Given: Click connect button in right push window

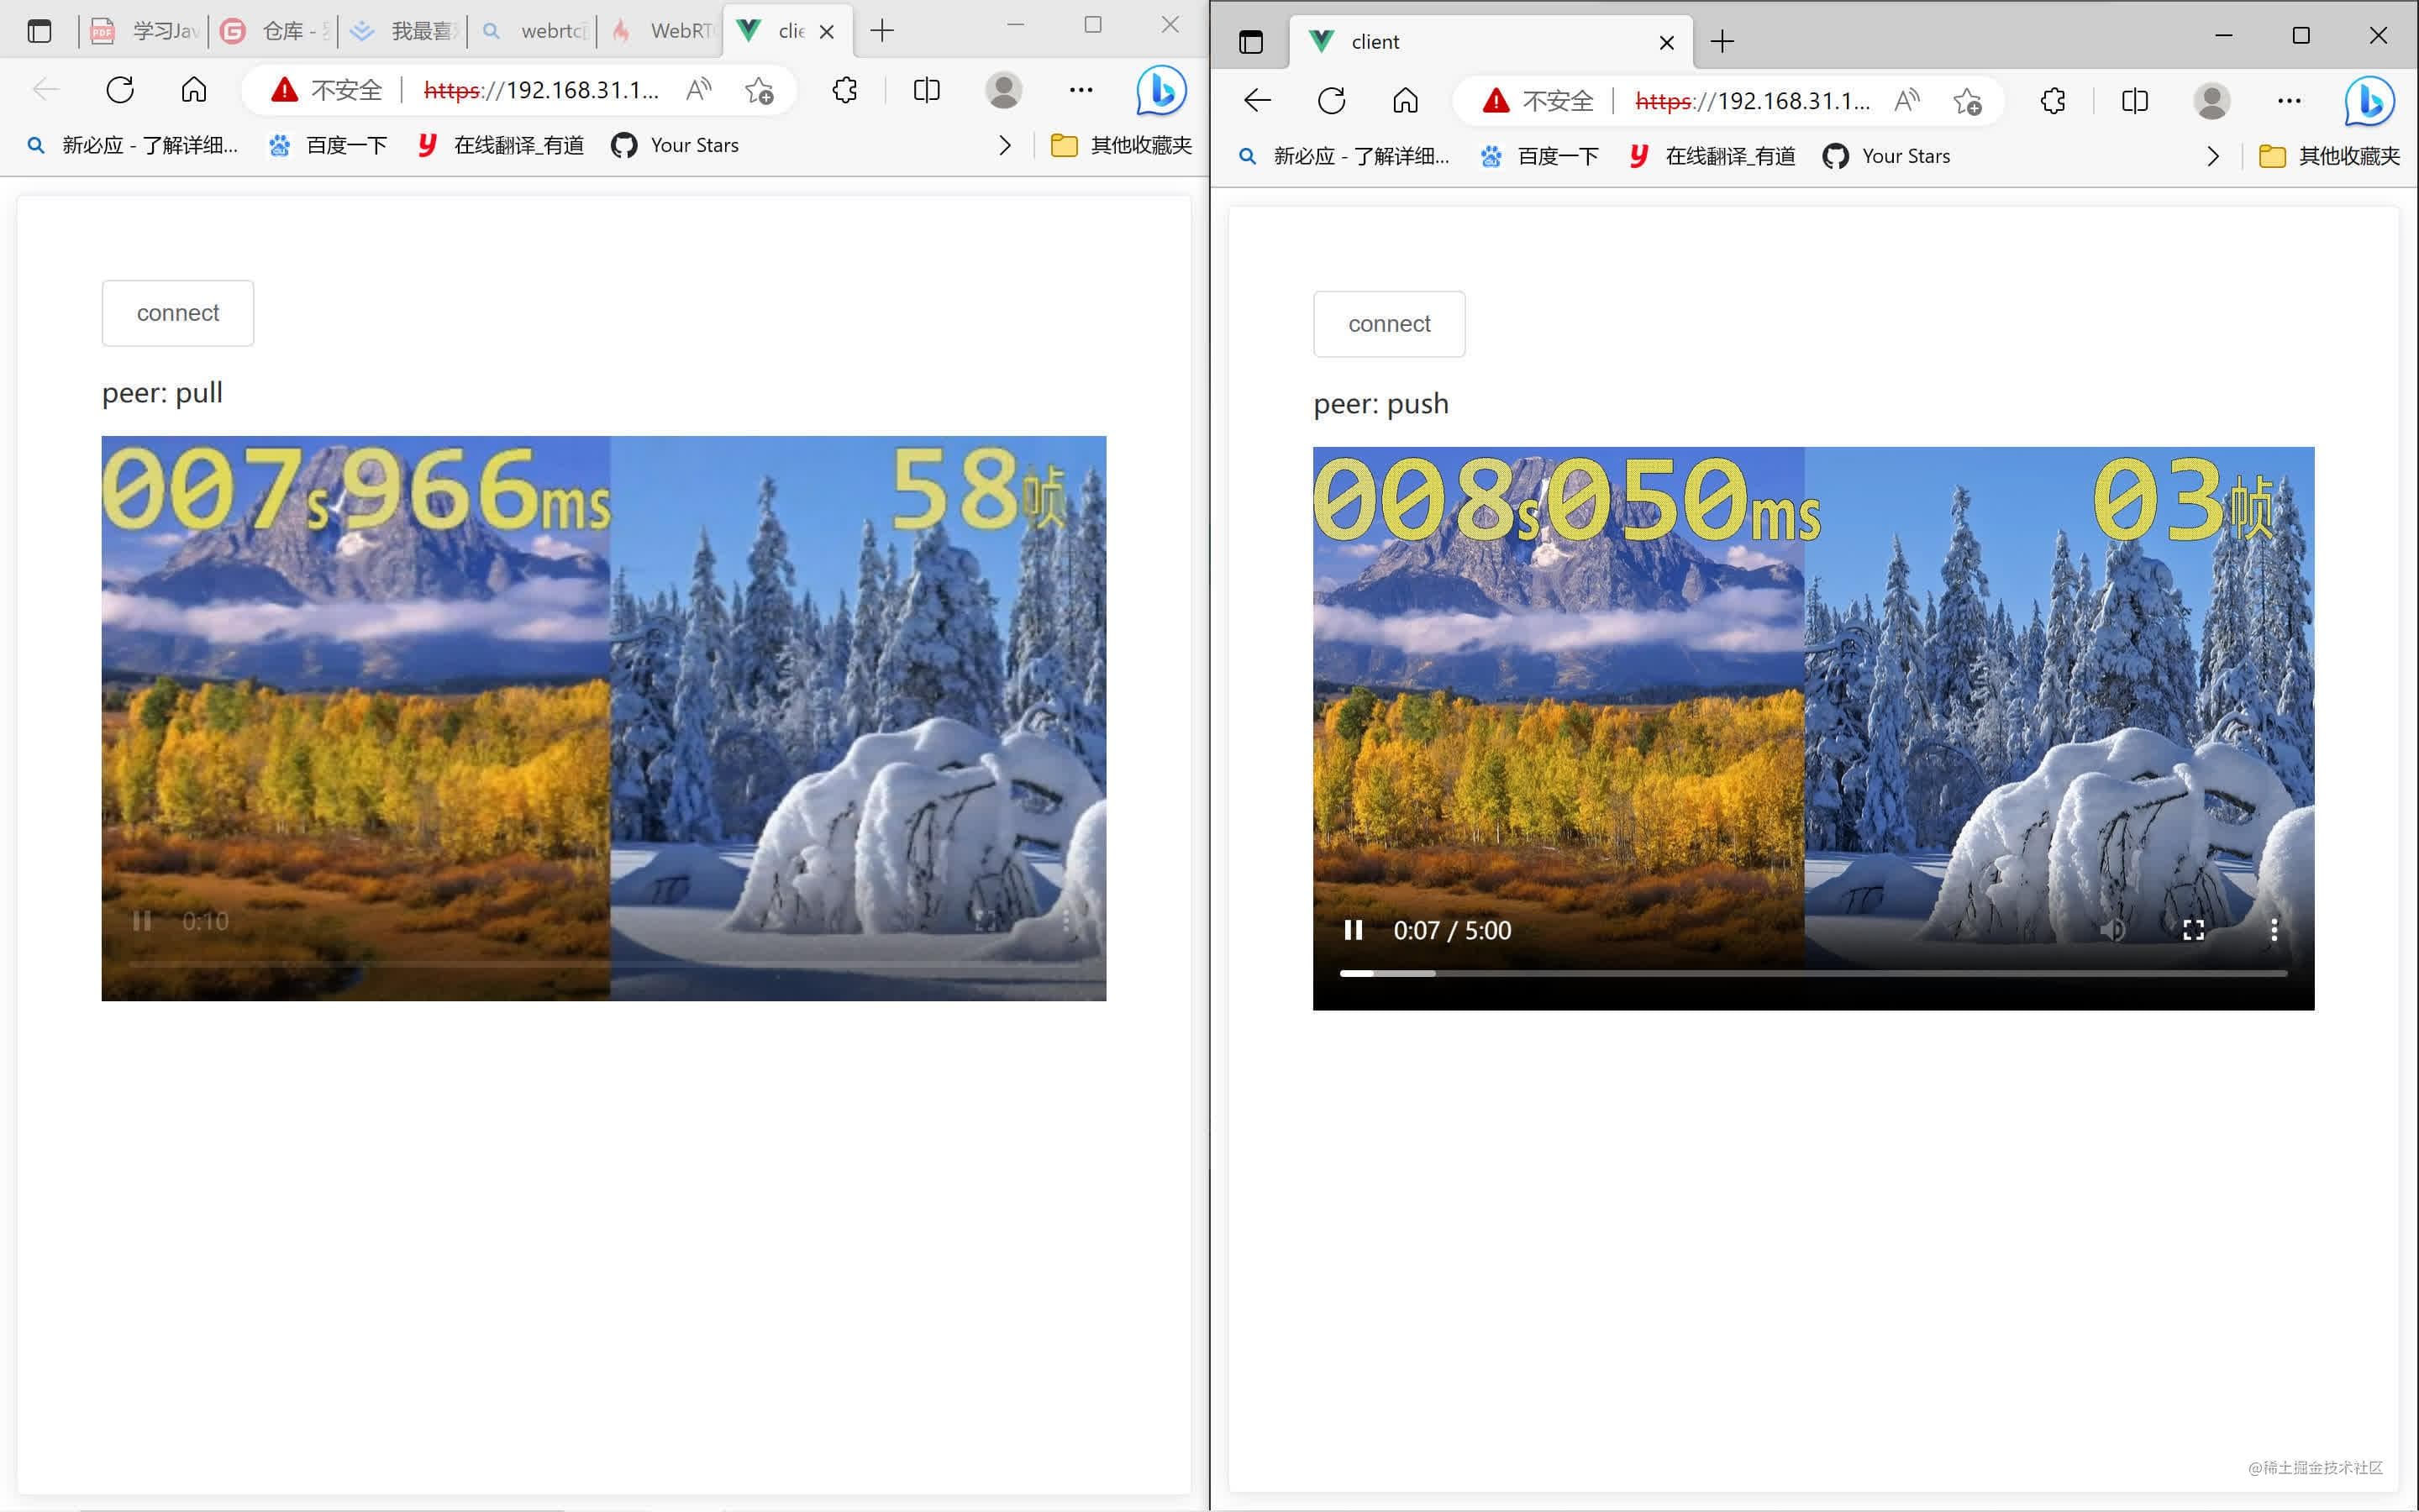Looking at the screenshot, I should 1389,324.
